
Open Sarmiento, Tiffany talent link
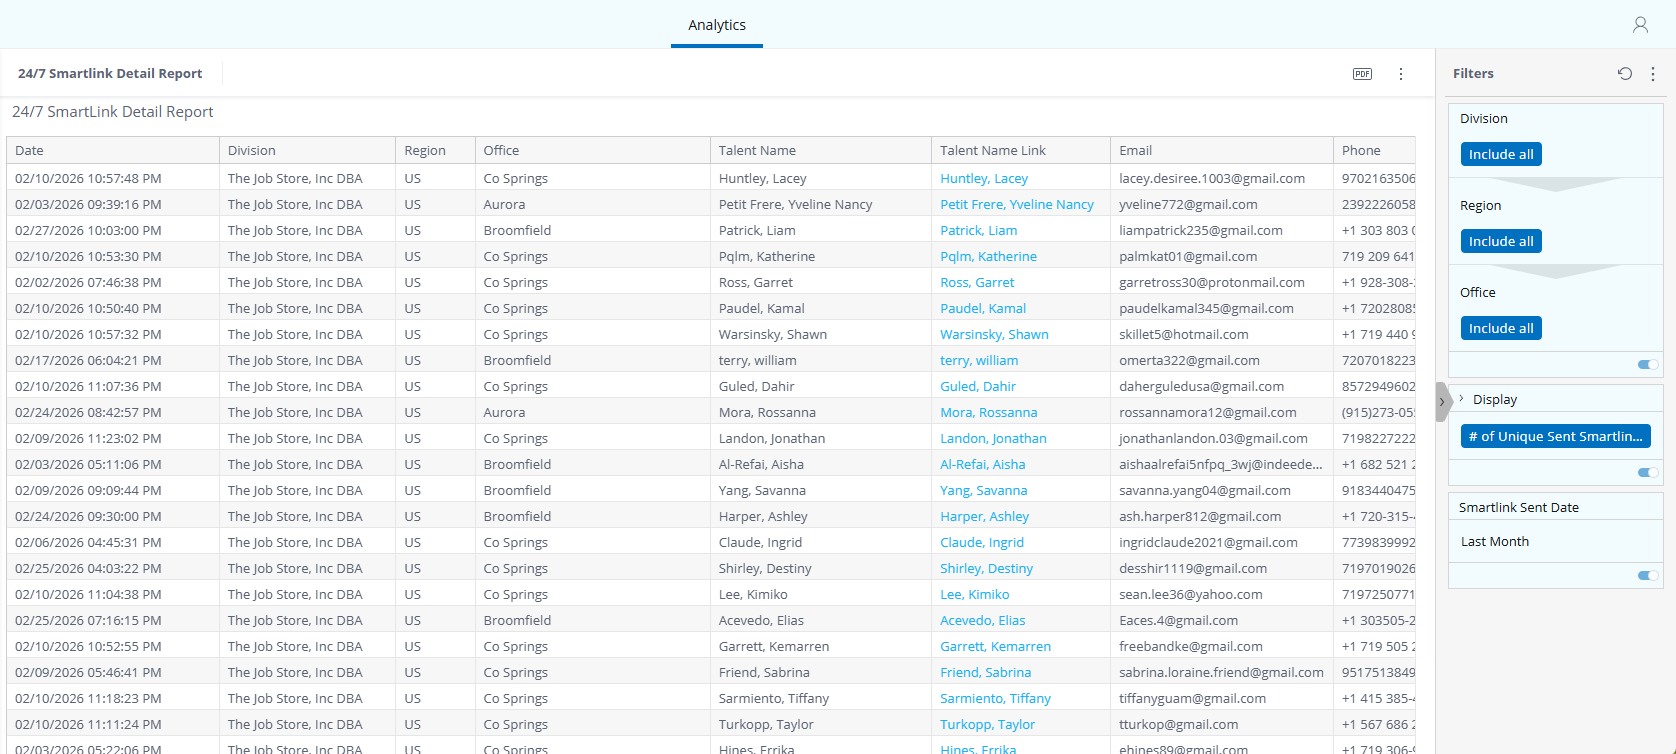[x=996, y=698]
